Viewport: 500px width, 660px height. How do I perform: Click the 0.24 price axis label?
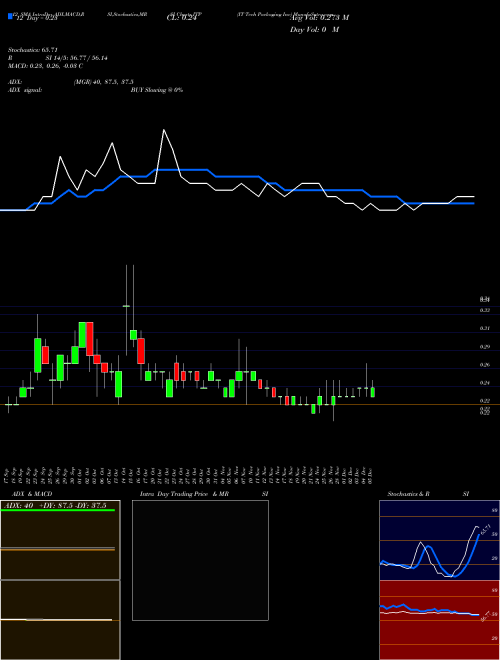[485, 383]
